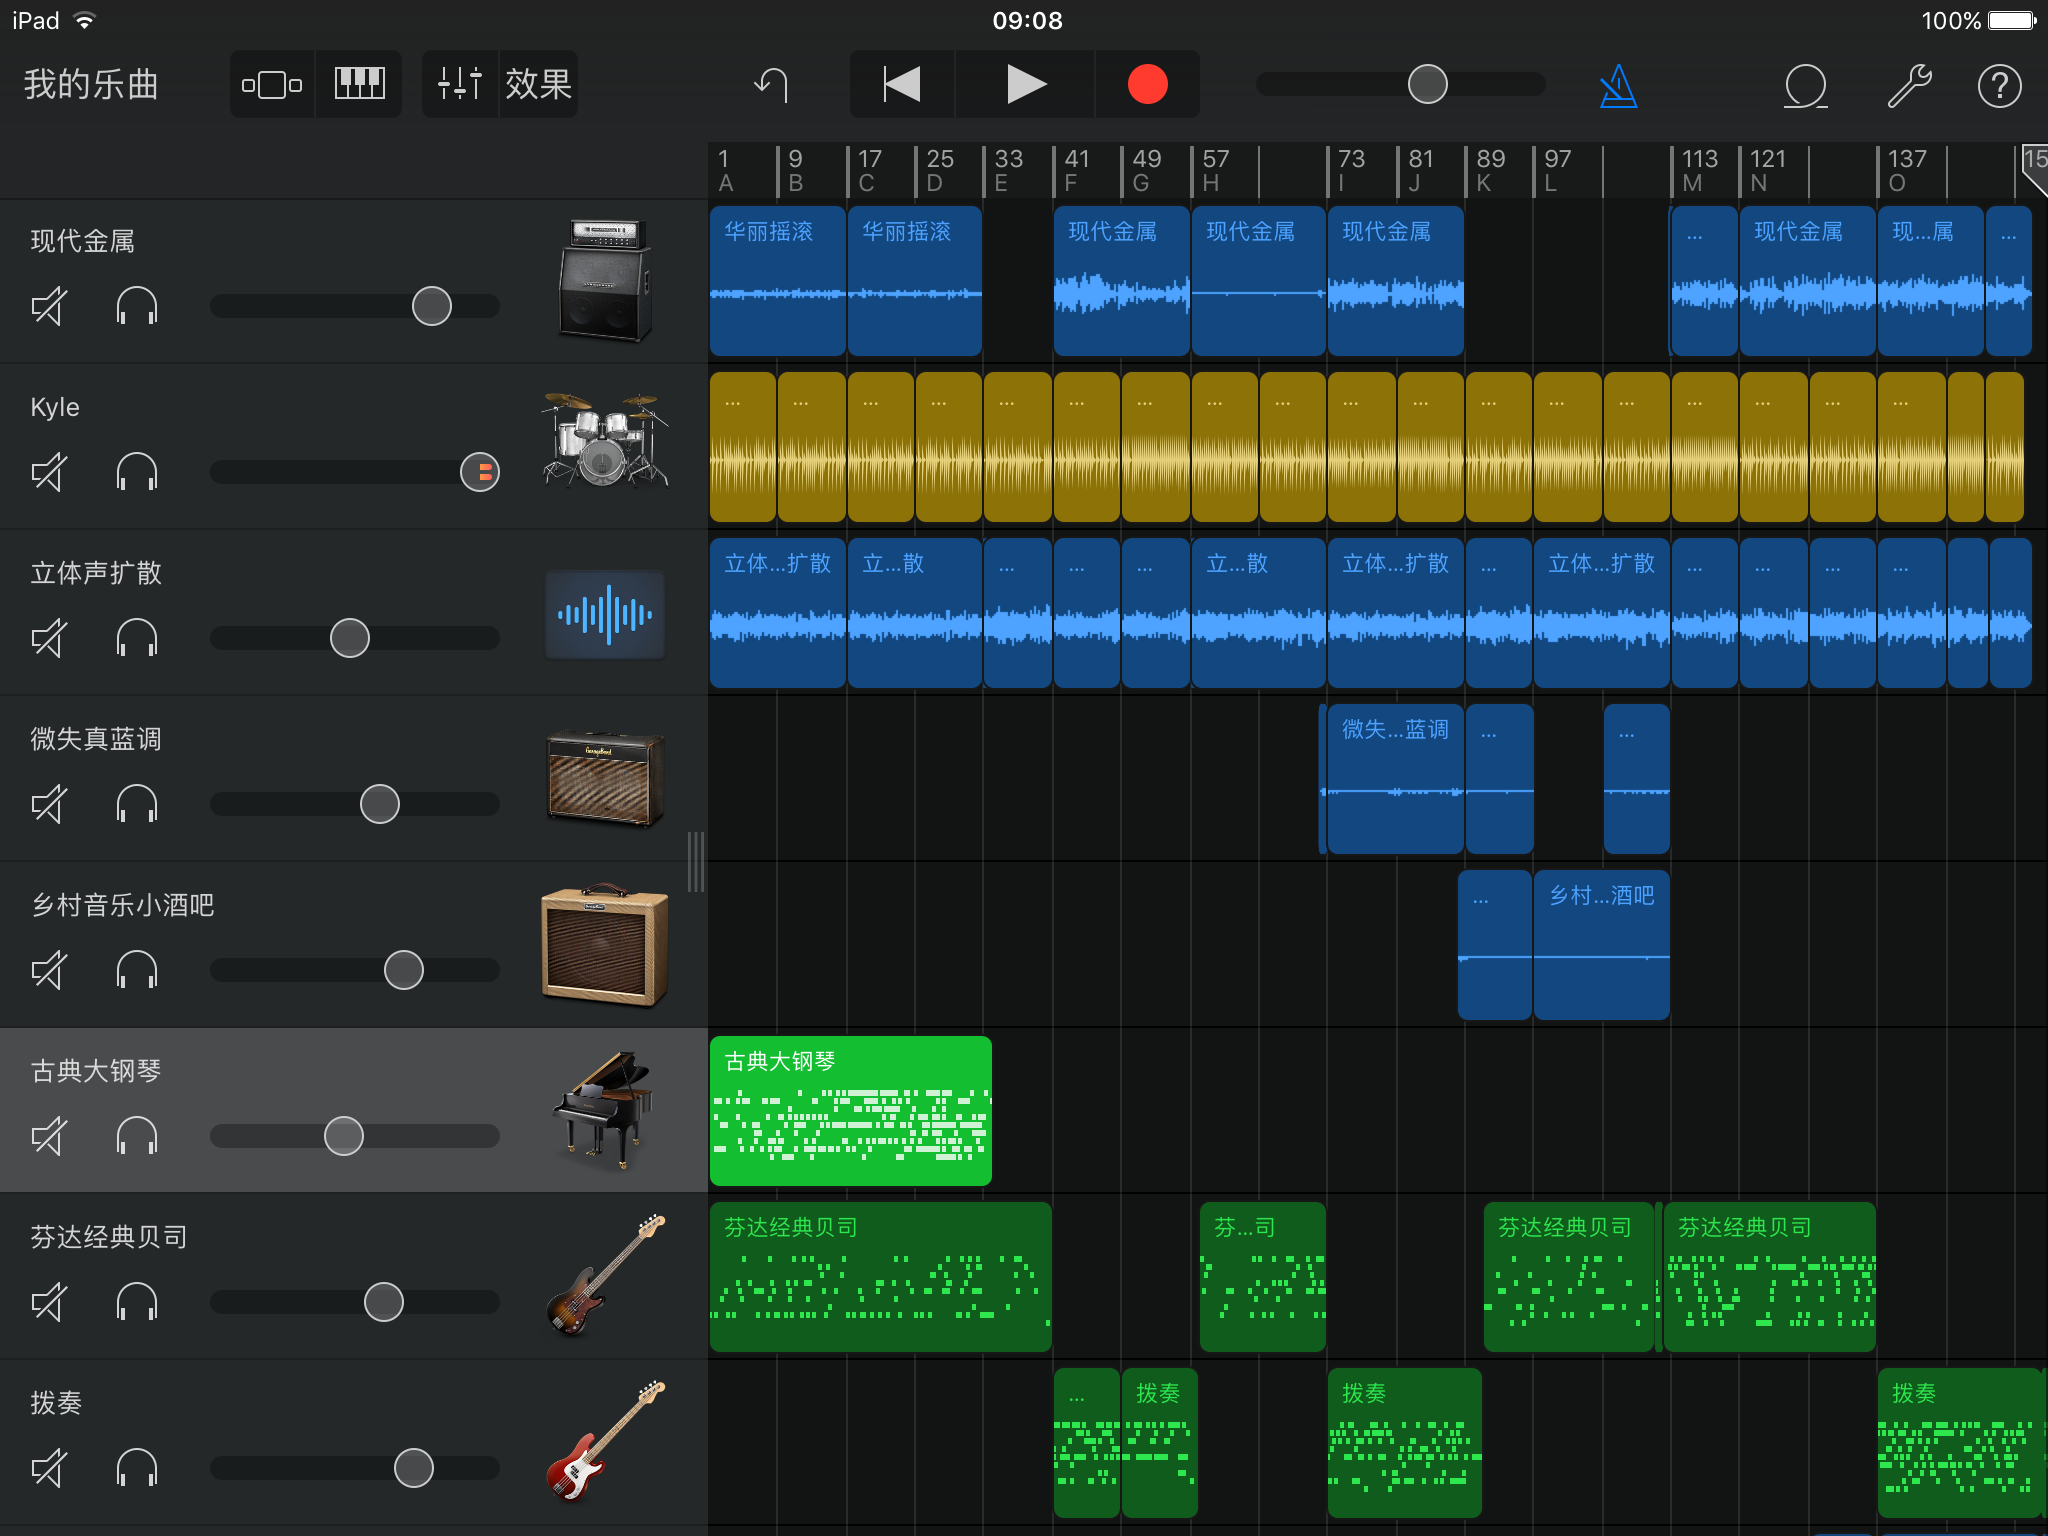This screenshot has width=2048, height=1536.
Task: Select the Kyle drum kit icon
Action: [605, 440]
